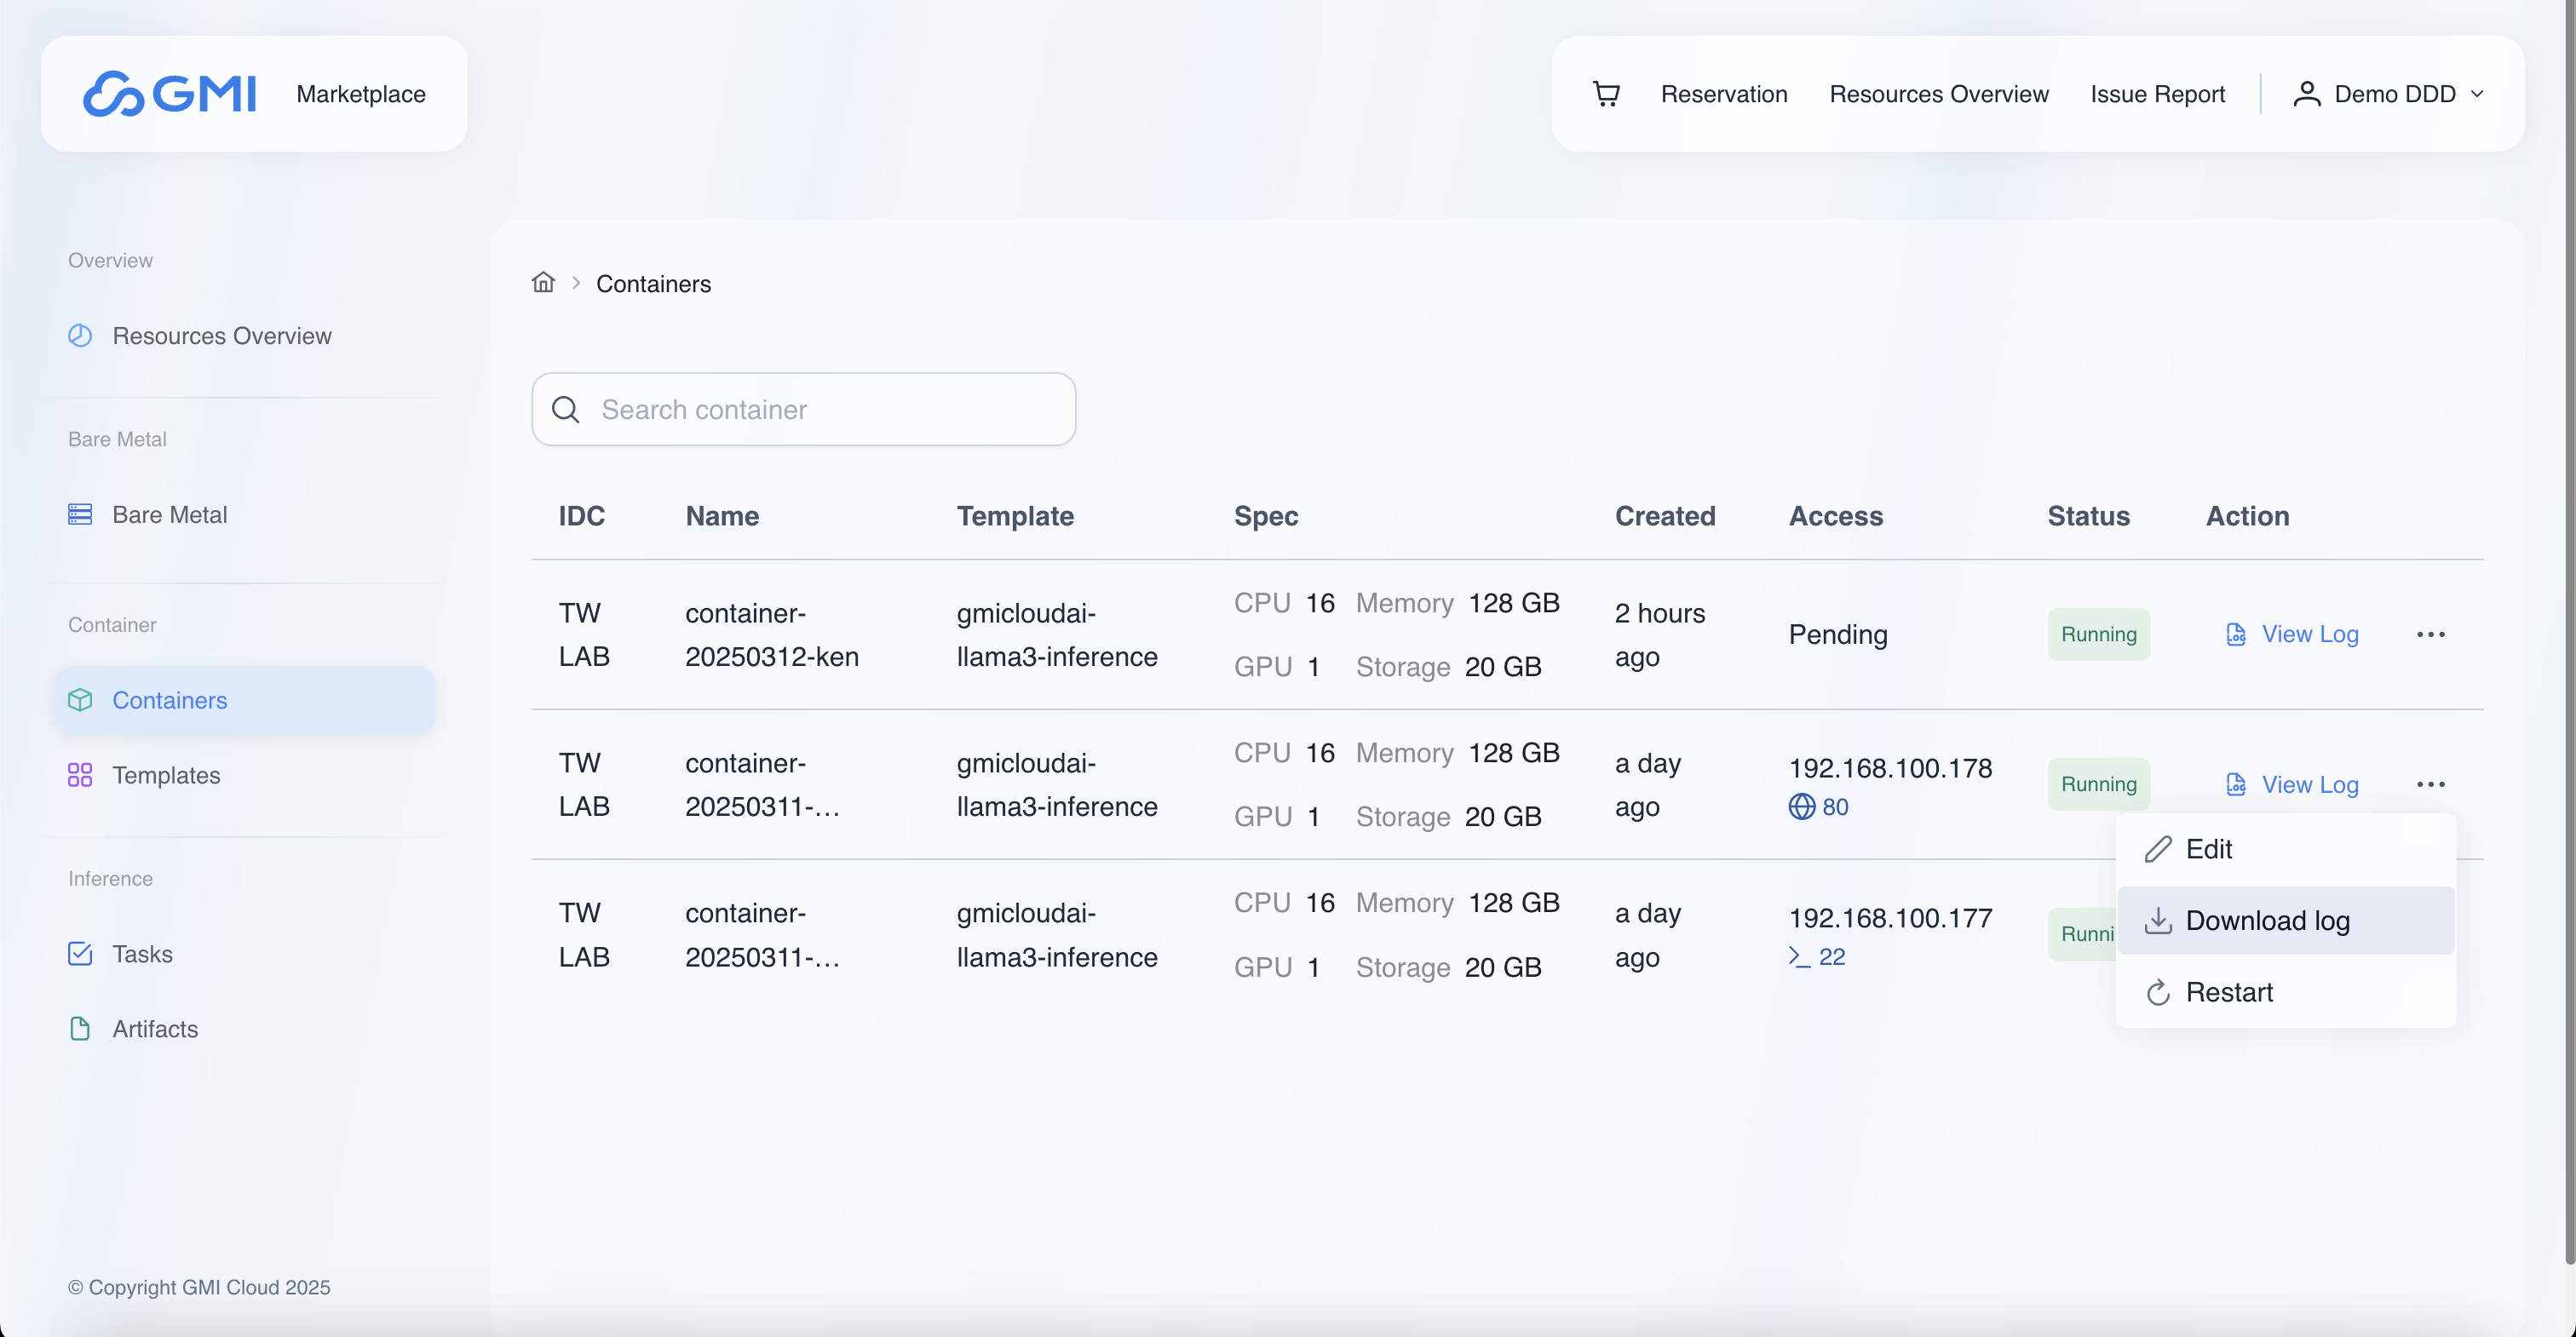Click the Artifacts file icon
The width and height of the screenshot is (2576, 1337).
point(80,1028)
